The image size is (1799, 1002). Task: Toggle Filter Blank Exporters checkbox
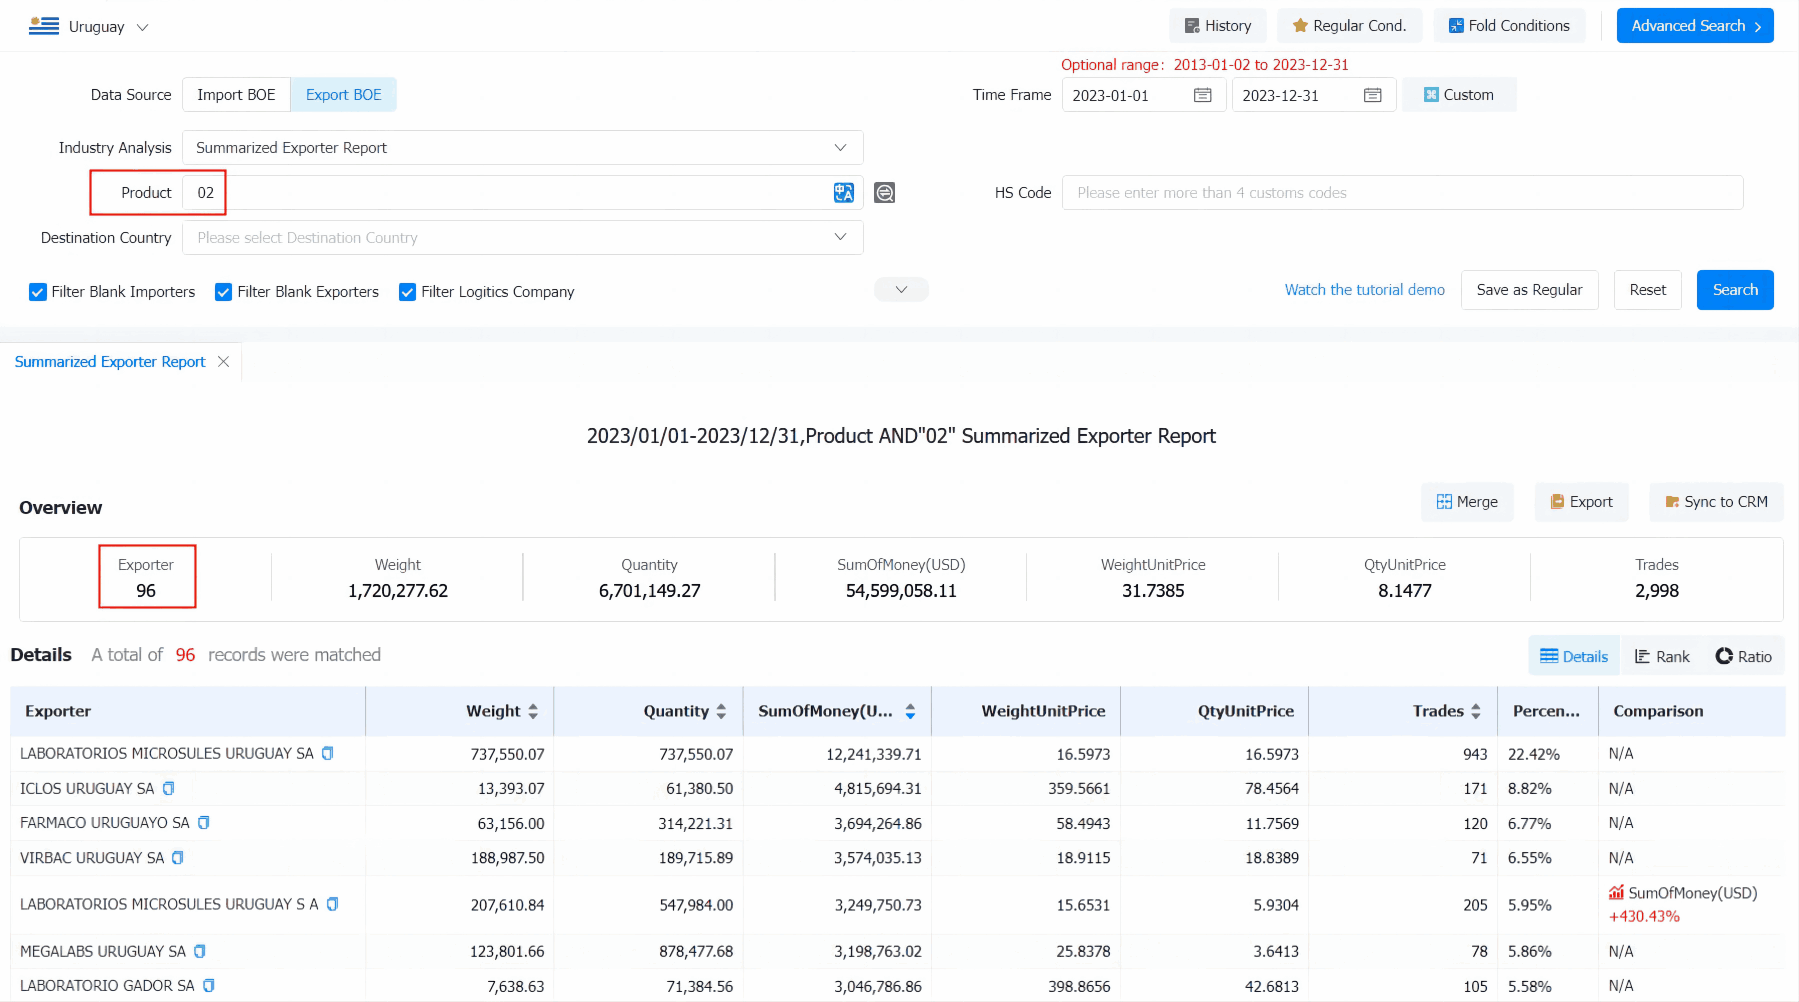224,292
